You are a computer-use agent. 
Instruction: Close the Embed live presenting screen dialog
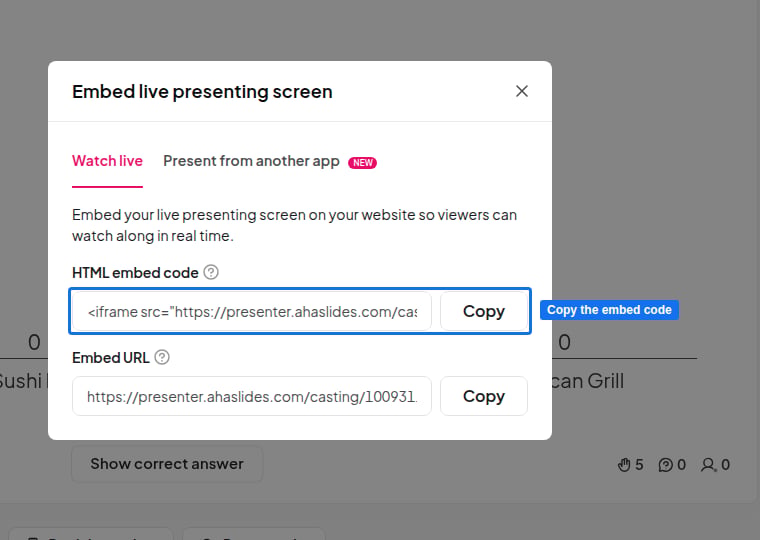tap(522, 91)
